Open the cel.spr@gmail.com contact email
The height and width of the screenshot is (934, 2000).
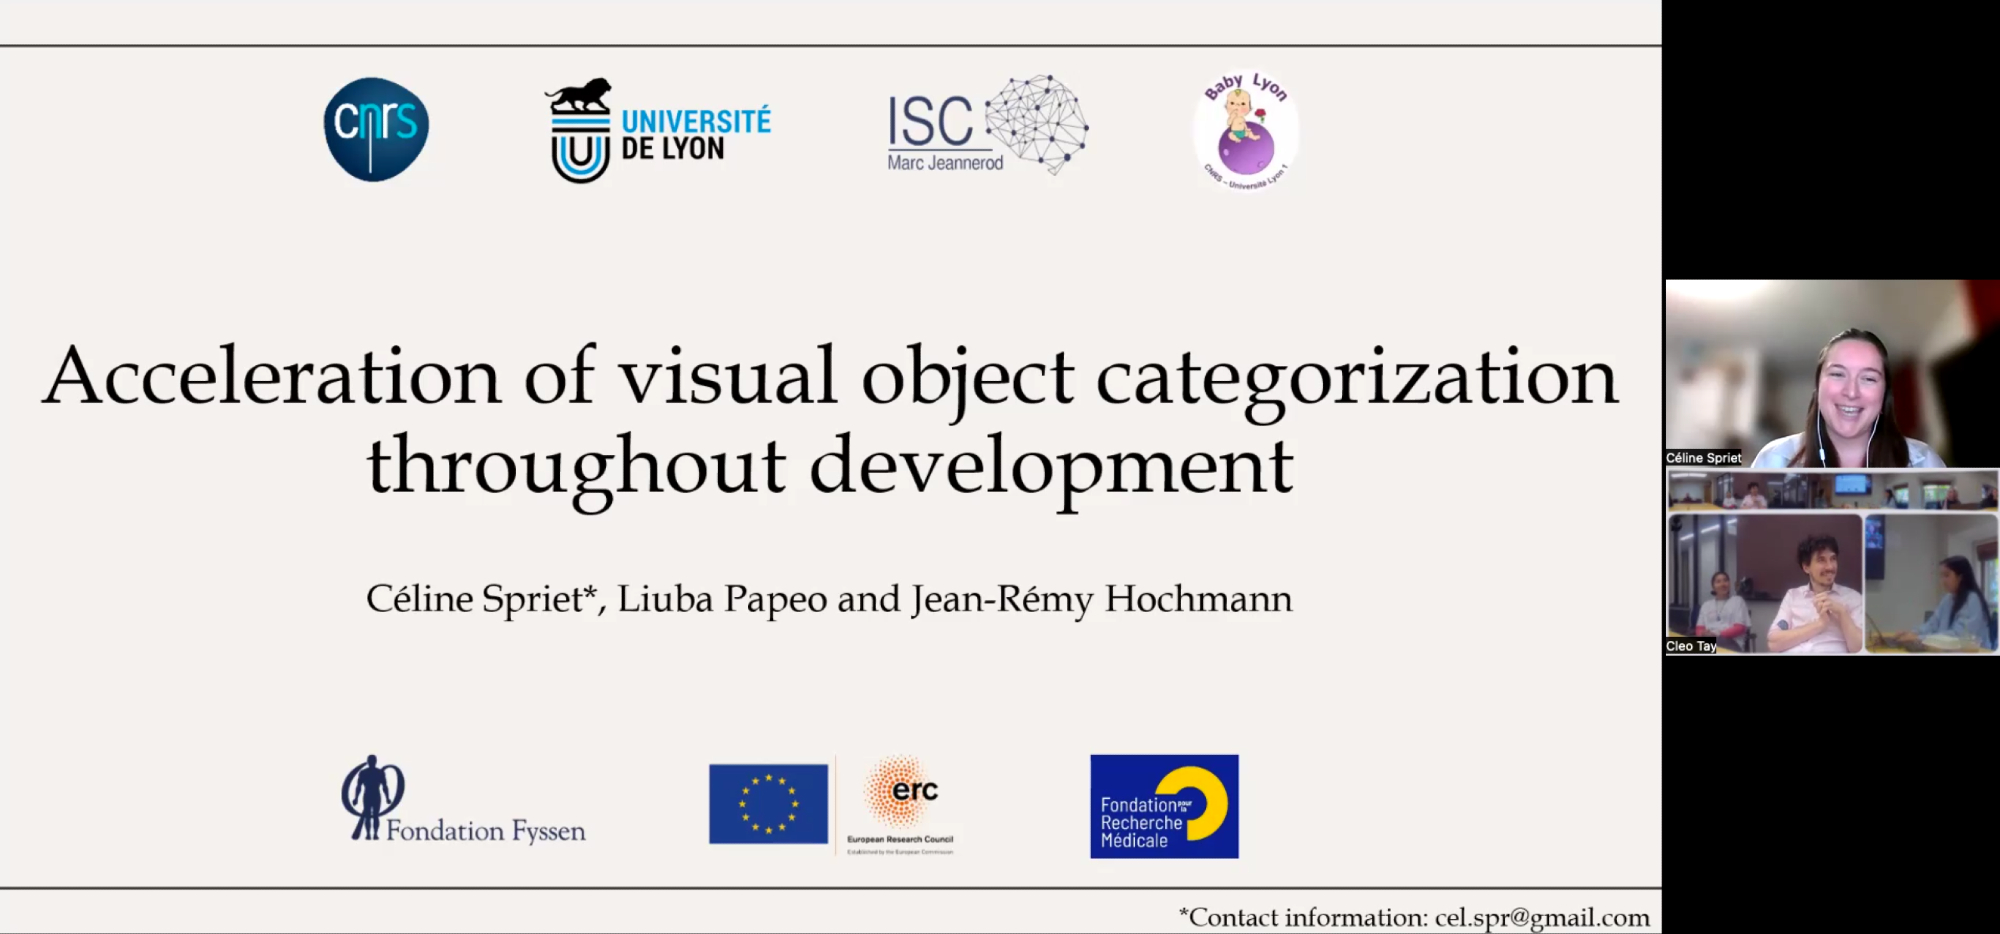click(1541, 917)
